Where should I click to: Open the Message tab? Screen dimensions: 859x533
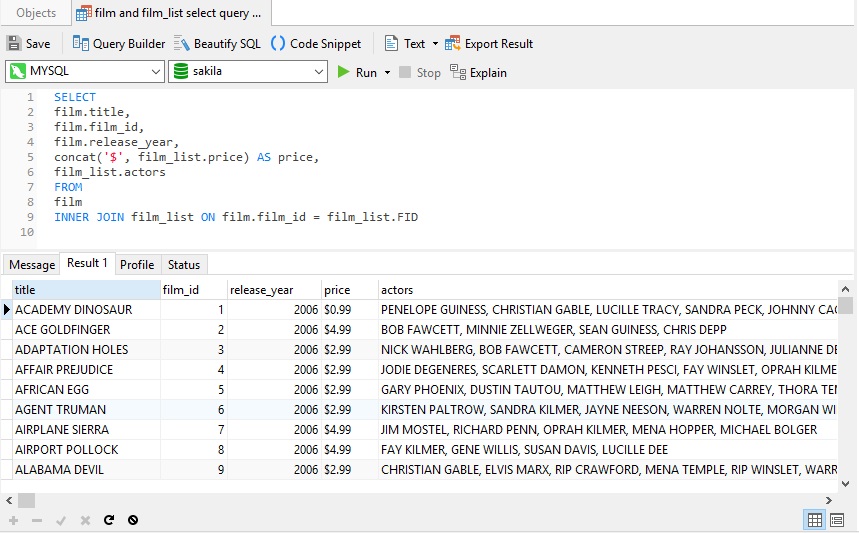32,265
